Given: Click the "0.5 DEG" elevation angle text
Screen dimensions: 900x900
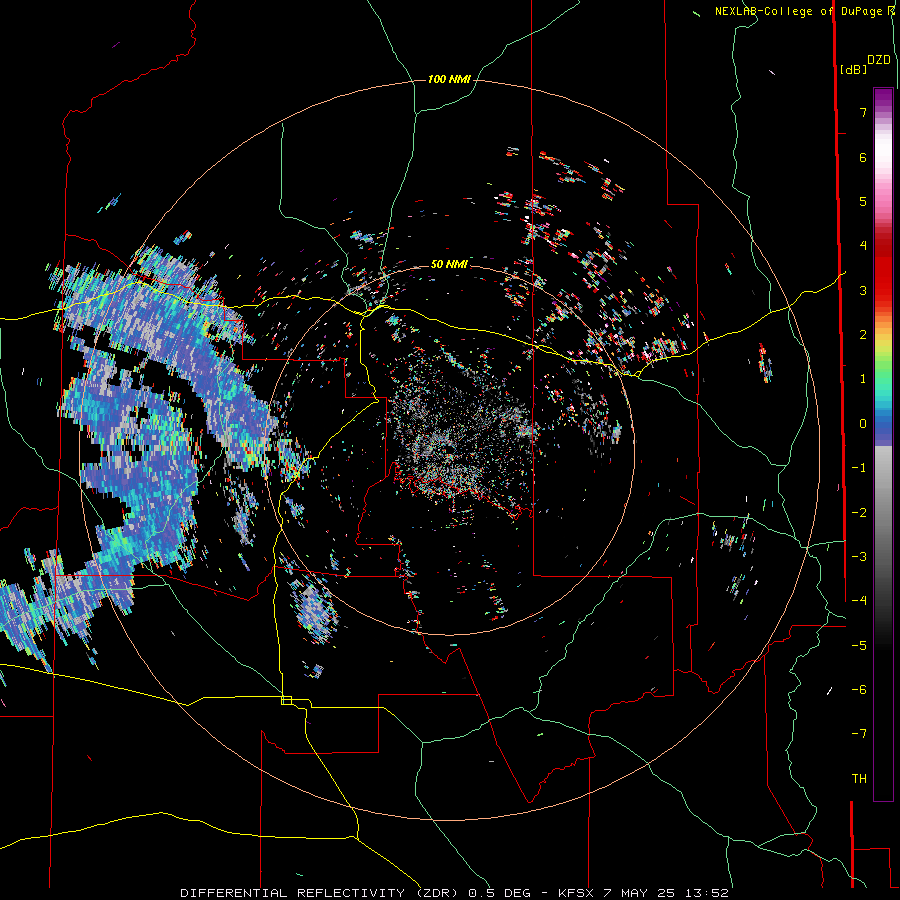Looking at the screenshot, I should click(499, 893).
